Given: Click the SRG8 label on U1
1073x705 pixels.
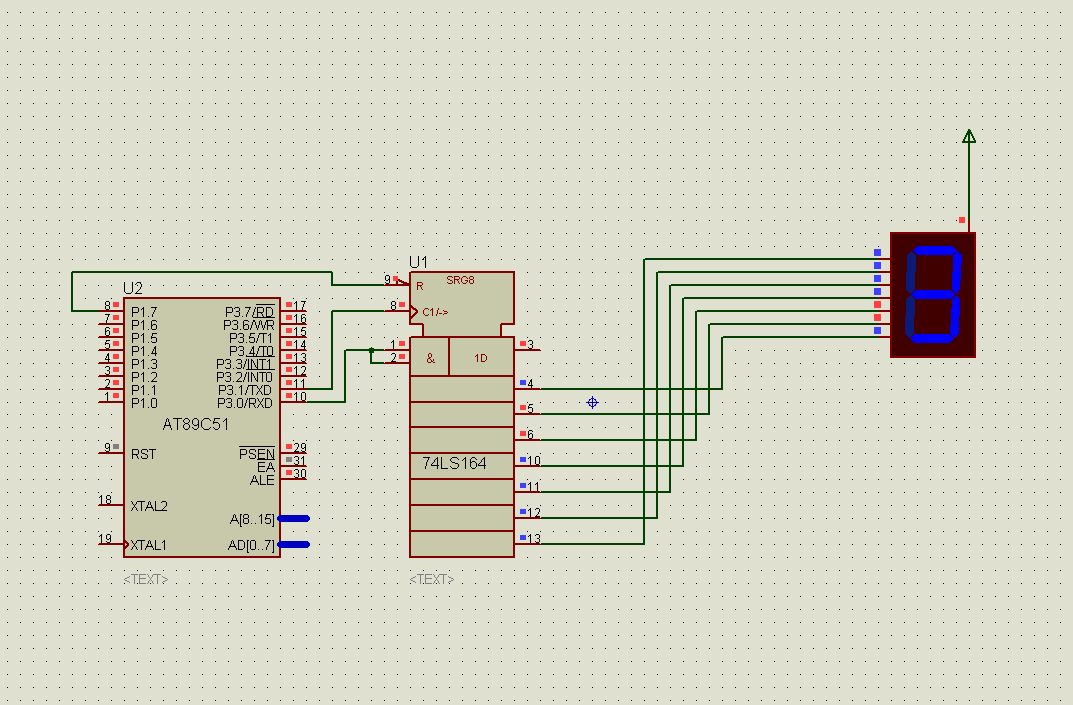Looking at the screenshot, I should [x=460, y=280].
